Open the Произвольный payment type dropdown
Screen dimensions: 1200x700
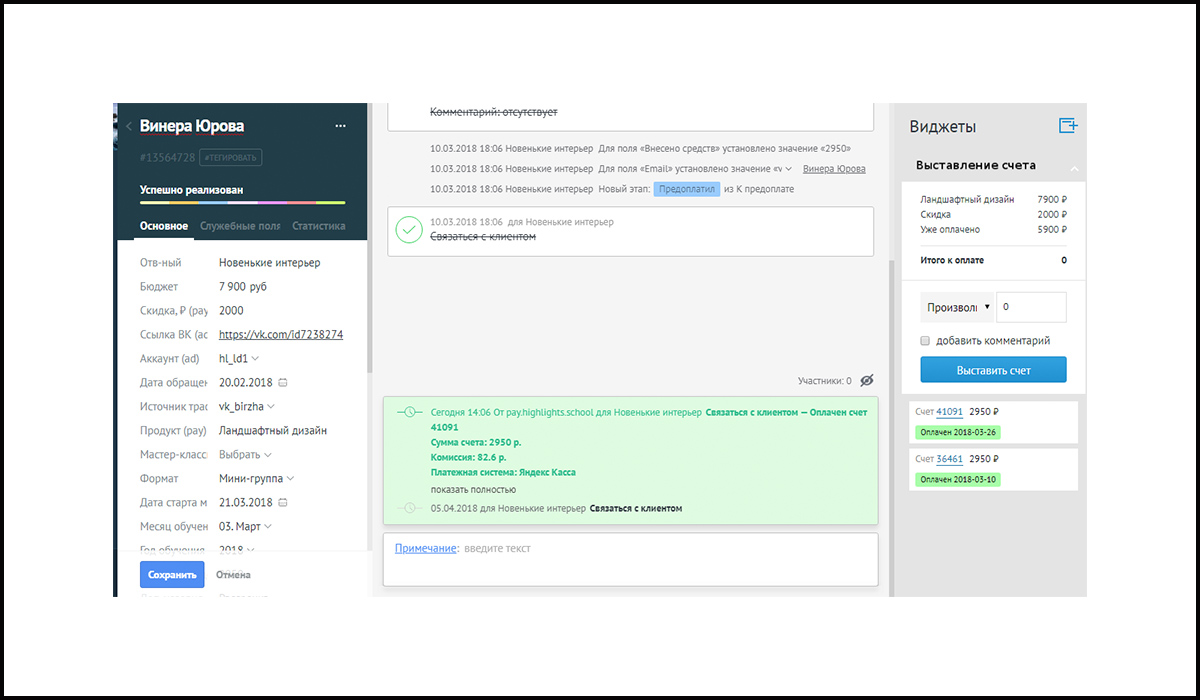[x=957, y=308]
